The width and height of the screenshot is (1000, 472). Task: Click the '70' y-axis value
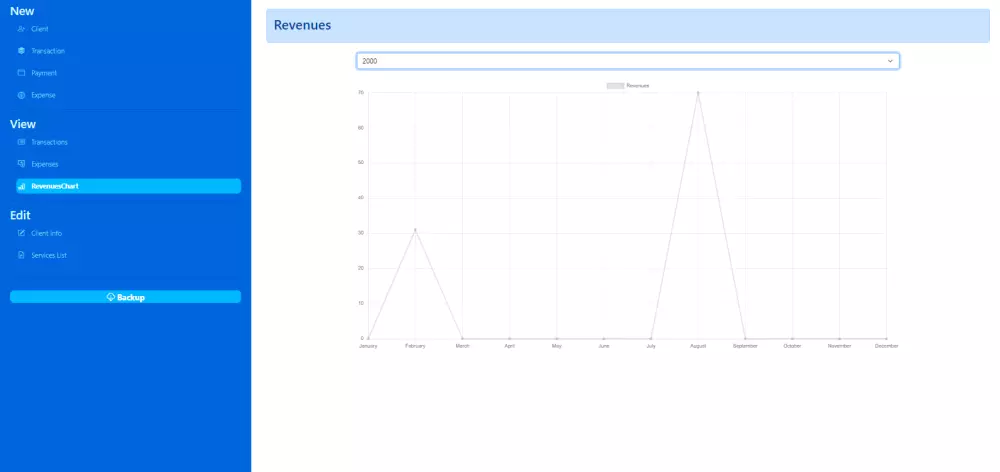click(x=361, y=92)
